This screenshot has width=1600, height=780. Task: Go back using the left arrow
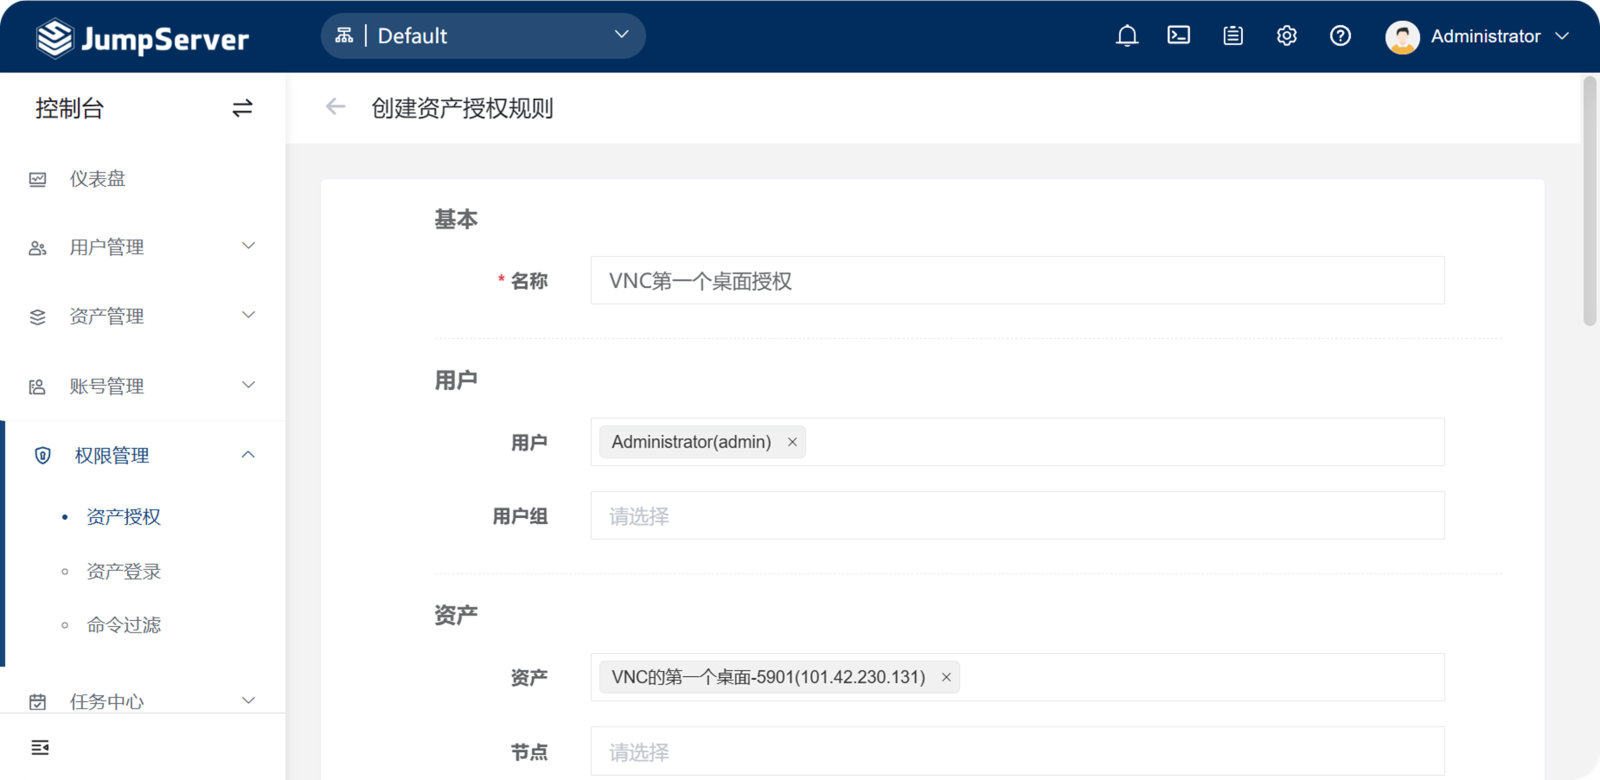[336, 107]
